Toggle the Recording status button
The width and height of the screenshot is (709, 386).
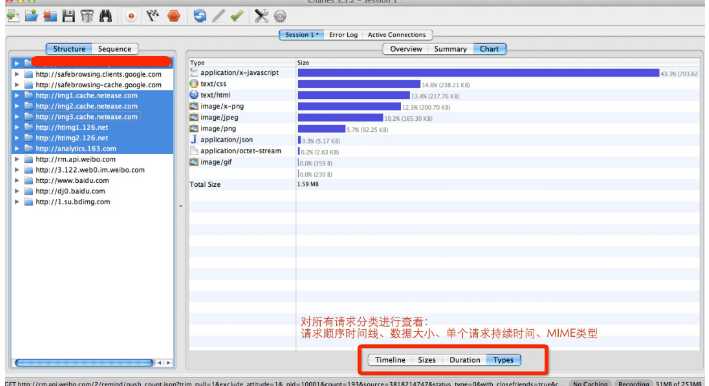(x=633, y=383)
